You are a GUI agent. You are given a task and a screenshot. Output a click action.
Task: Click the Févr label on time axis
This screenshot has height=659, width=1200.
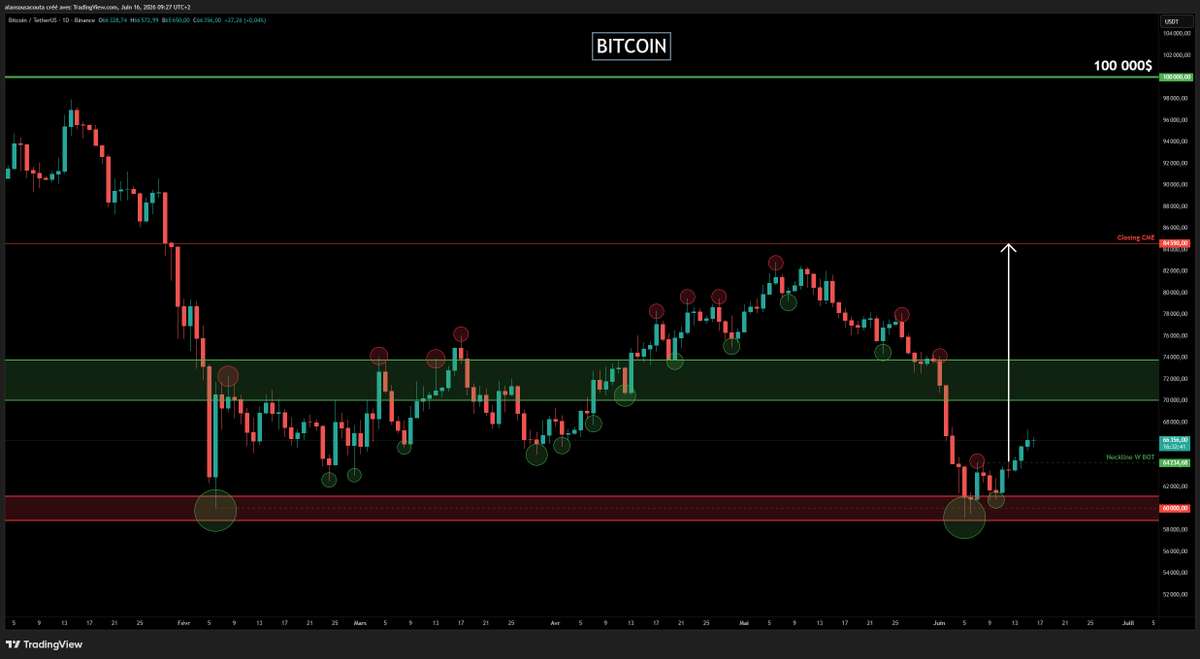coord(184,621)
